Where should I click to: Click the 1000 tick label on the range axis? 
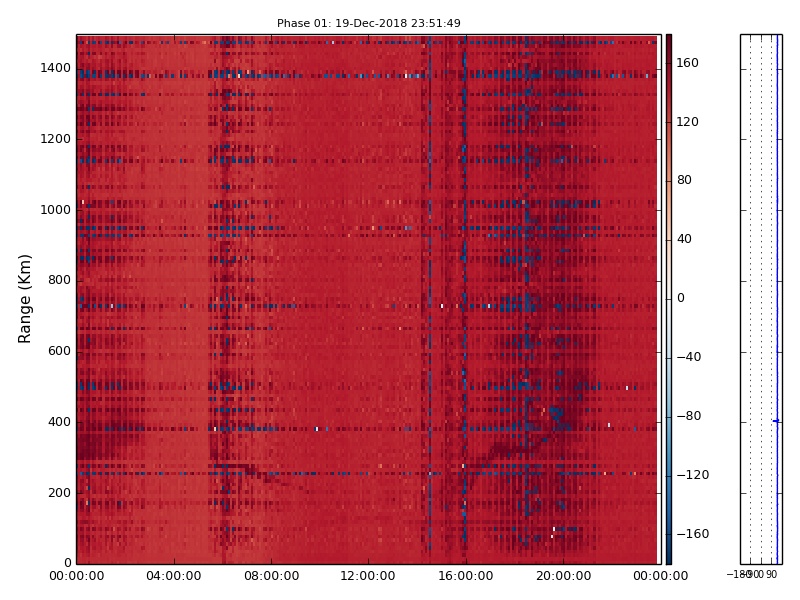tap(55, 210)
